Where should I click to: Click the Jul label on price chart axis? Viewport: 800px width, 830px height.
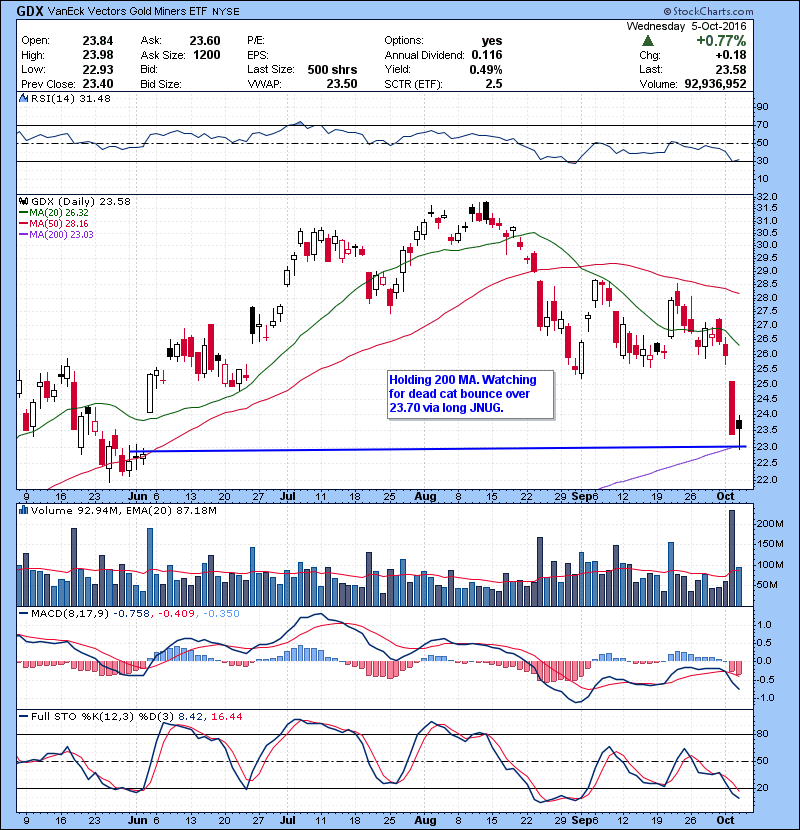pyautogui.click(x=287, y=497)
